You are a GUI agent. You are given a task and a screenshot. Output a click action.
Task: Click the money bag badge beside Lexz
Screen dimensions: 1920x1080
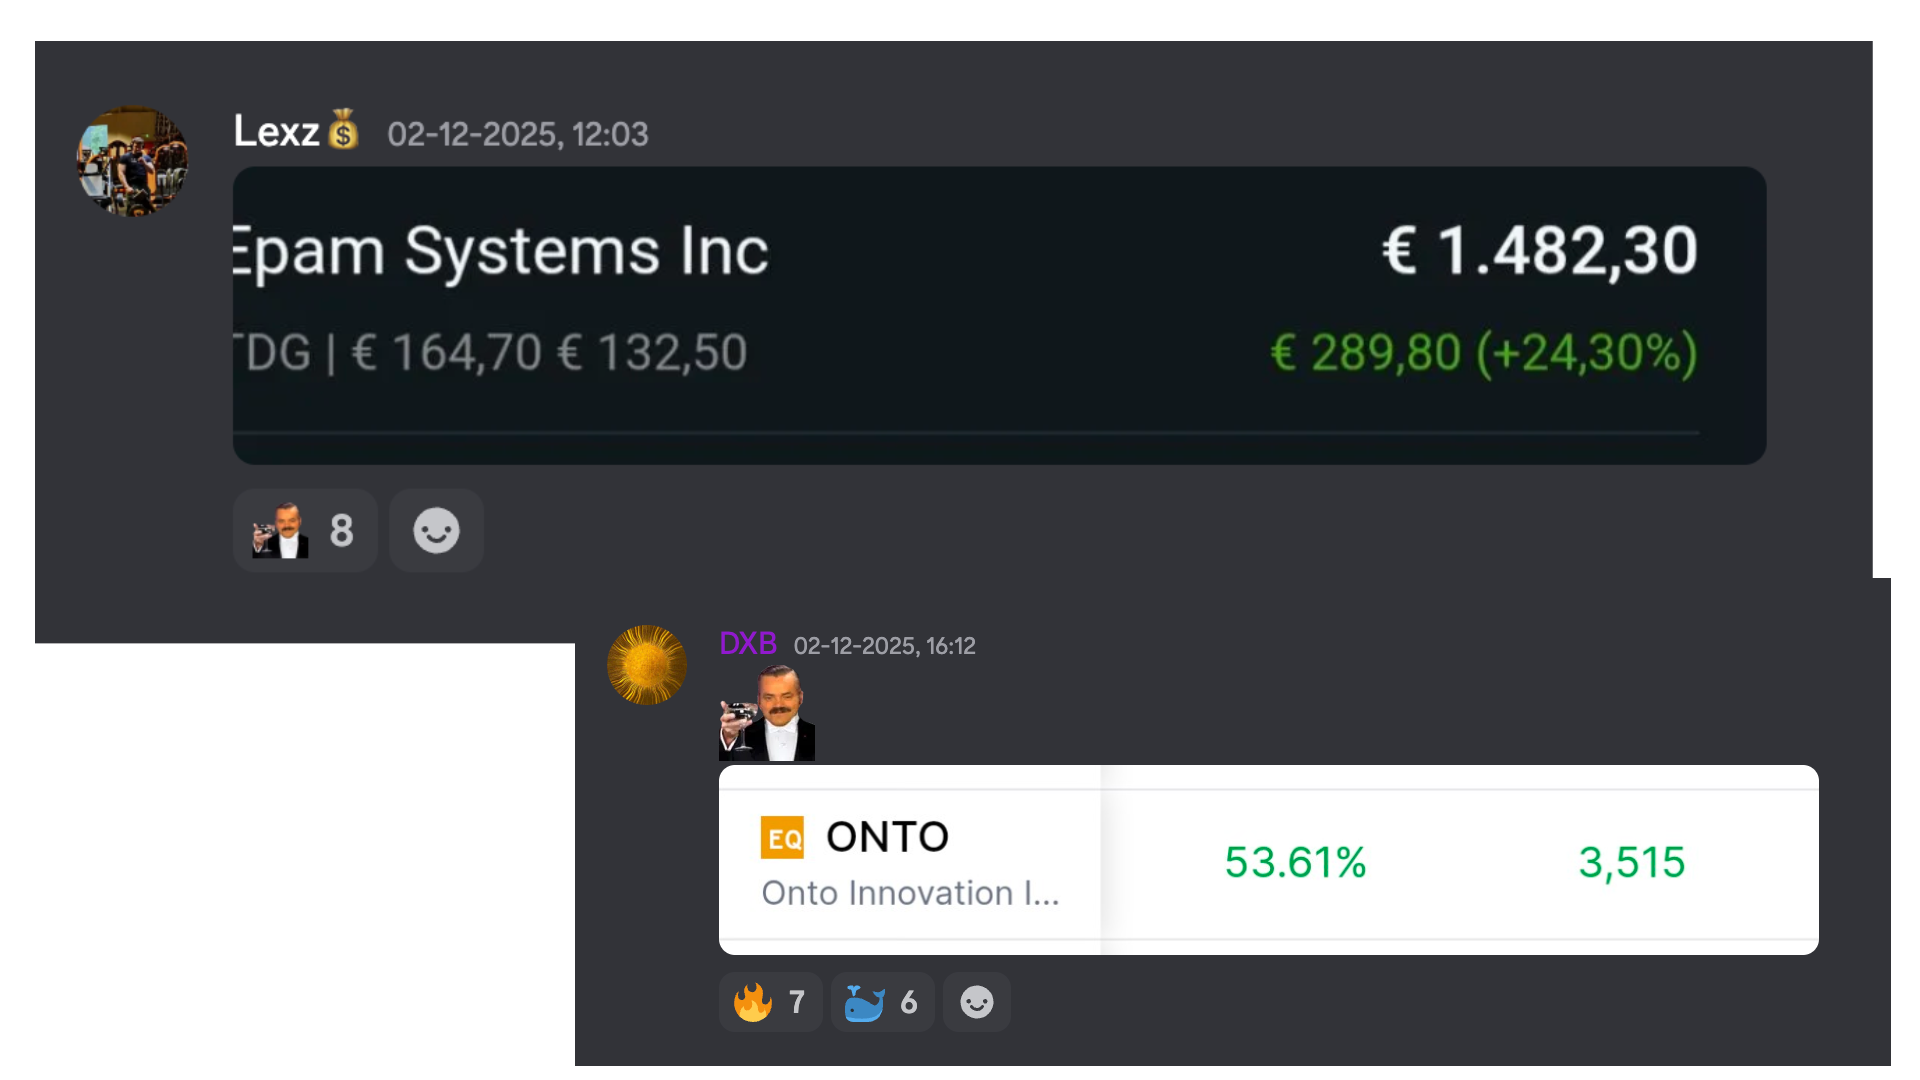tap(344, 130)
